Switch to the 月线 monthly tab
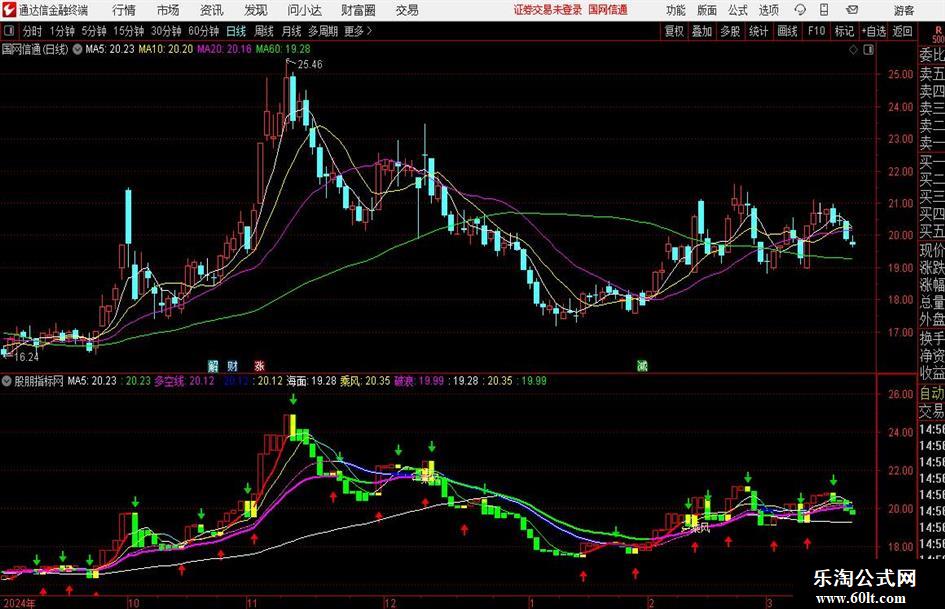This screenshot has width=945, height=609. pyautogui.click(x=291, y=31)
